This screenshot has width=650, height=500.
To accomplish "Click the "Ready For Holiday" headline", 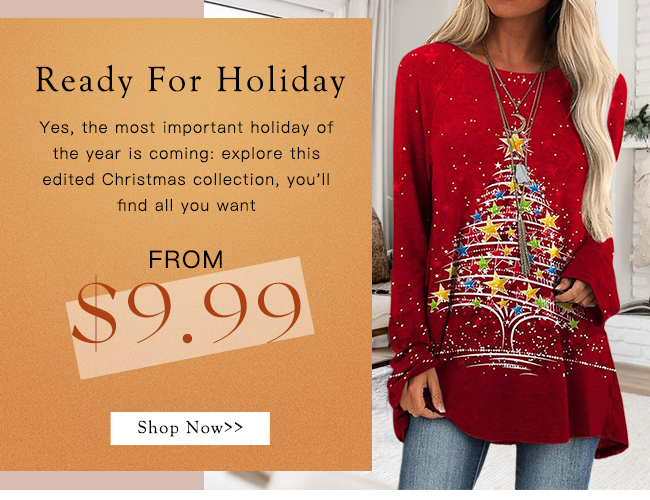I will [x=190, y=80].
